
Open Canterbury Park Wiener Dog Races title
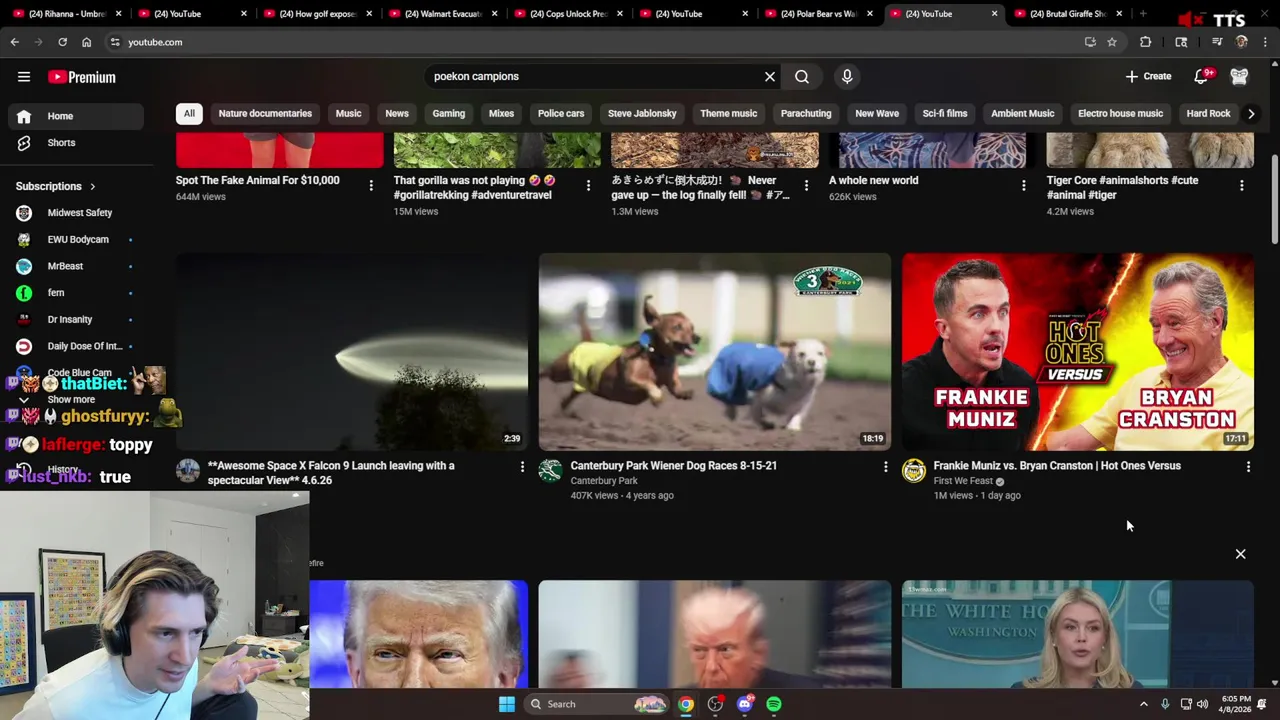coord(673,466)
